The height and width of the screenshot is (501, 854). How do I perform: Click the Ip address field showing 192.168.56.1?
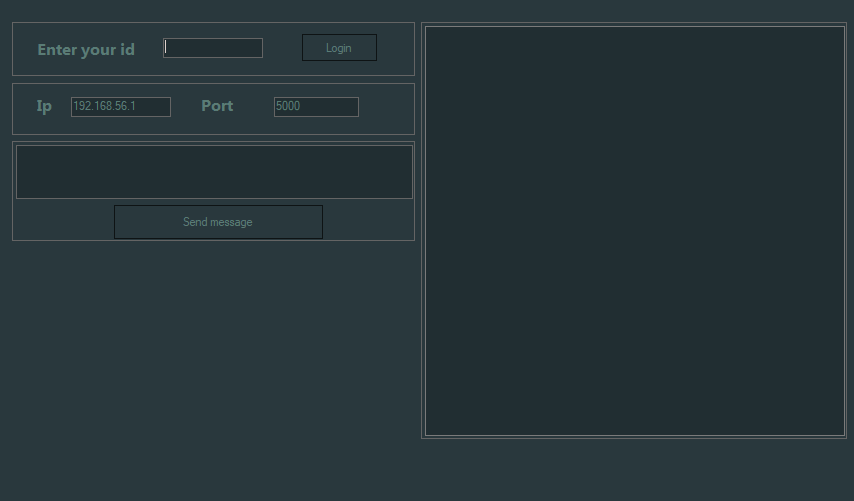click(121, 107)
